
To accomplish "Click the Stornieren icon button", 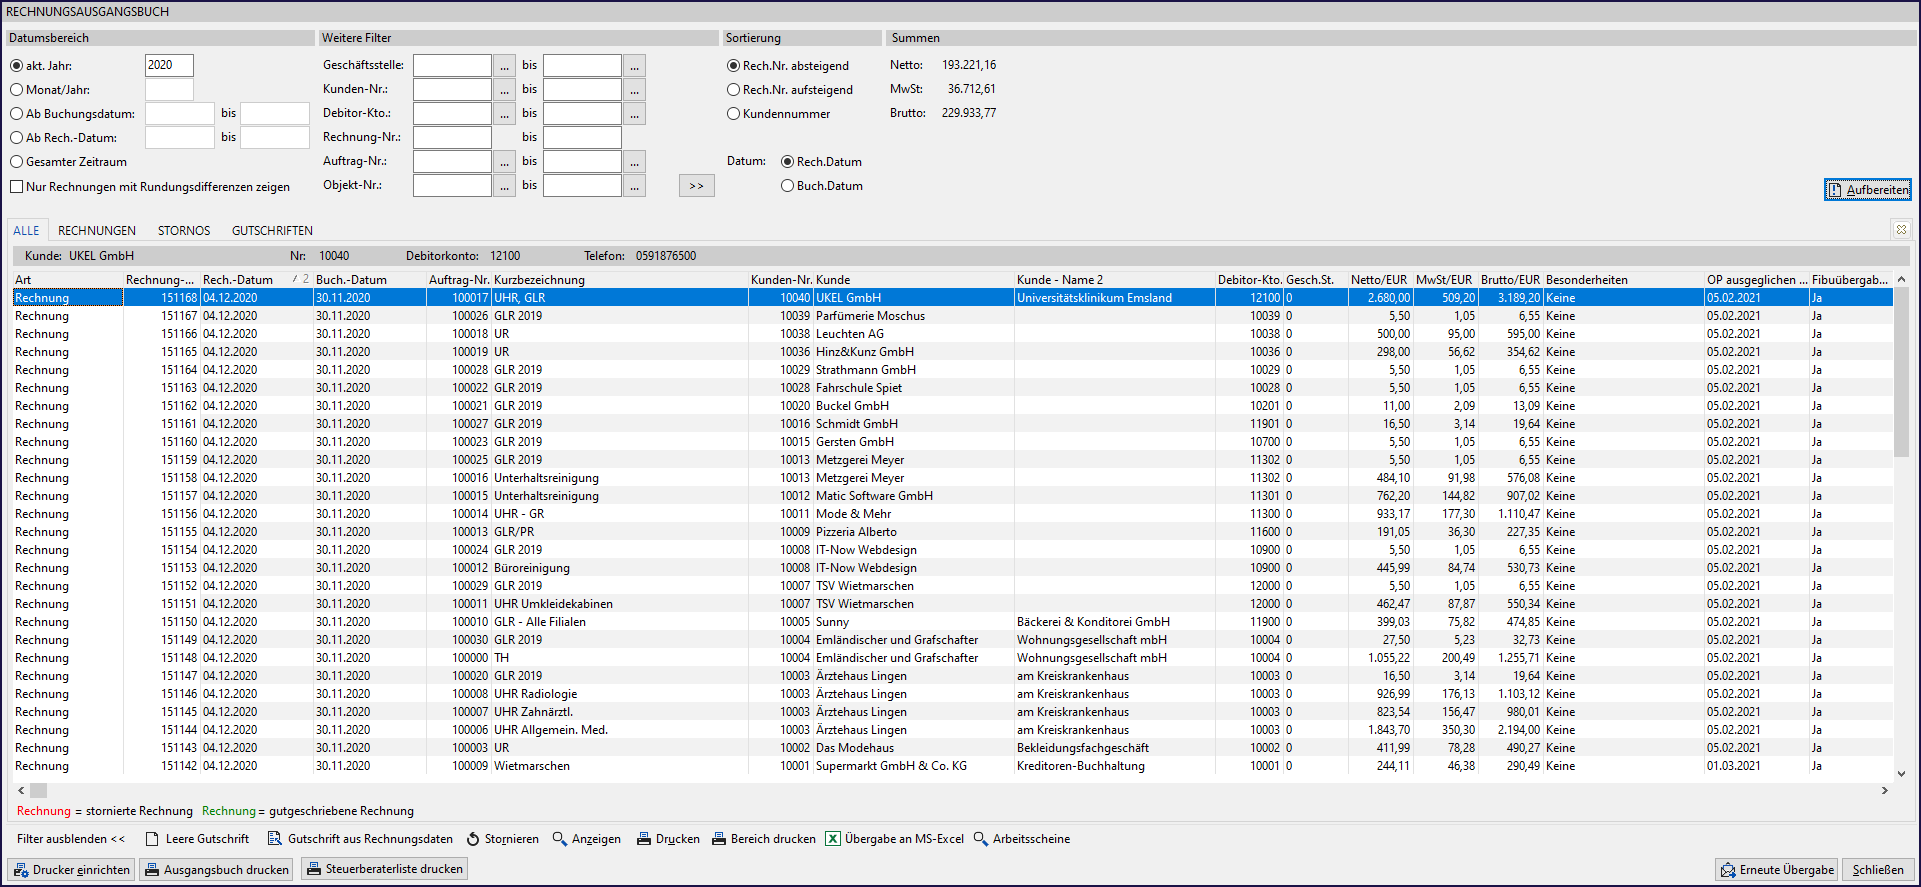I will click(x=473, y=839).
